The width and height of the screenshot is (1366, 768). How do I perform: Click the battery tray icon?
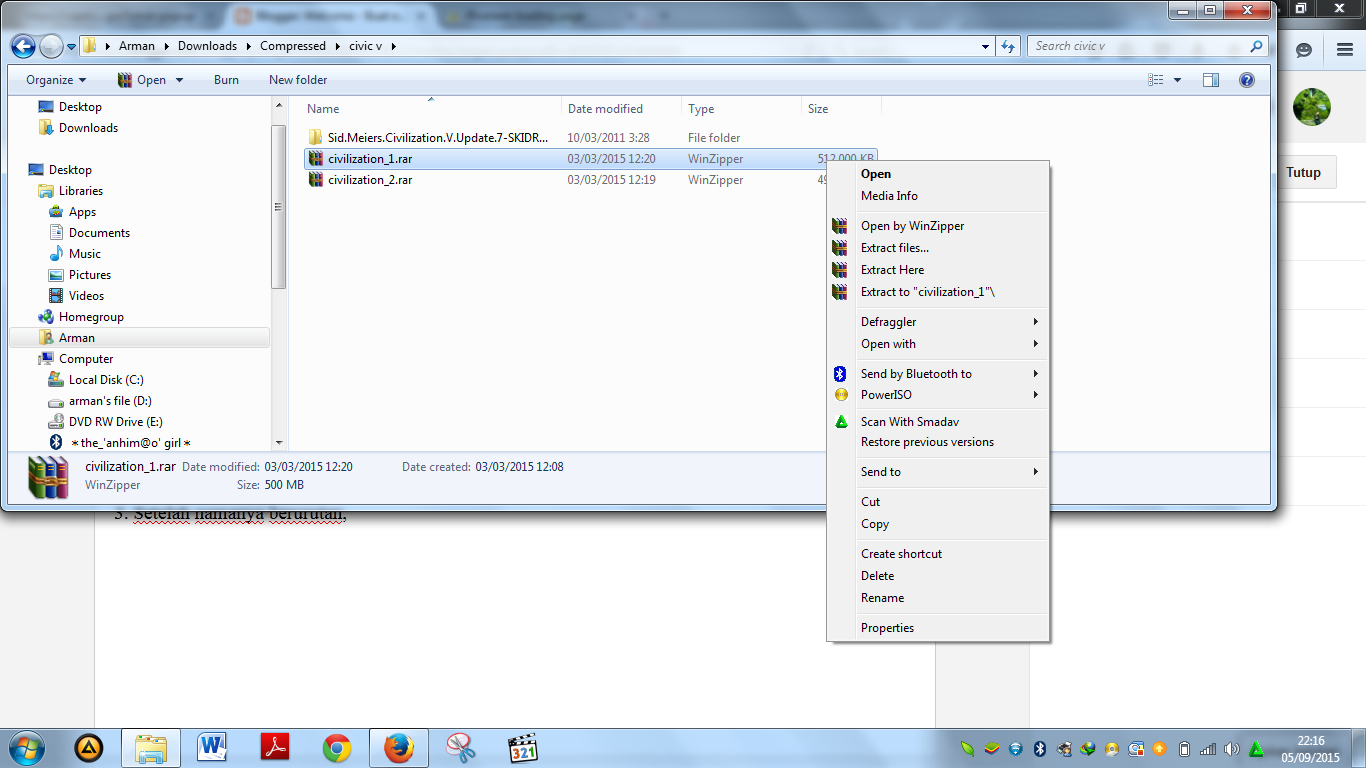click(x=1184, y=749)
